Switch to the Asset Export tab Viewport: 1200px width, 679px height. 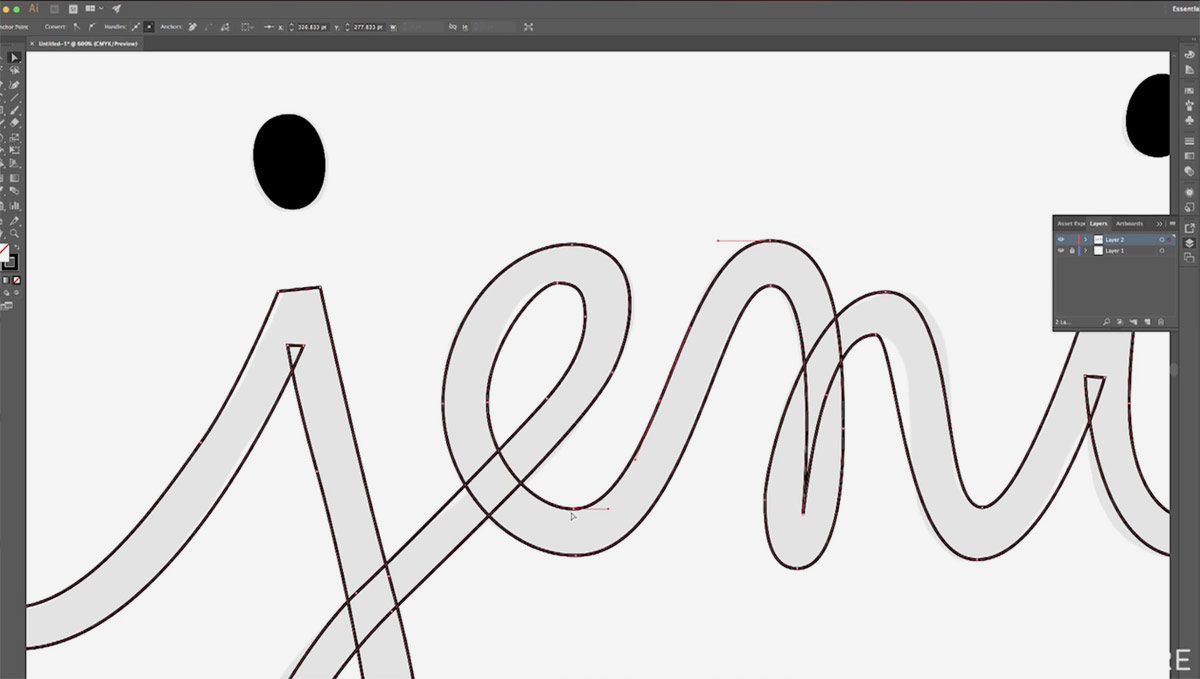1070,223
